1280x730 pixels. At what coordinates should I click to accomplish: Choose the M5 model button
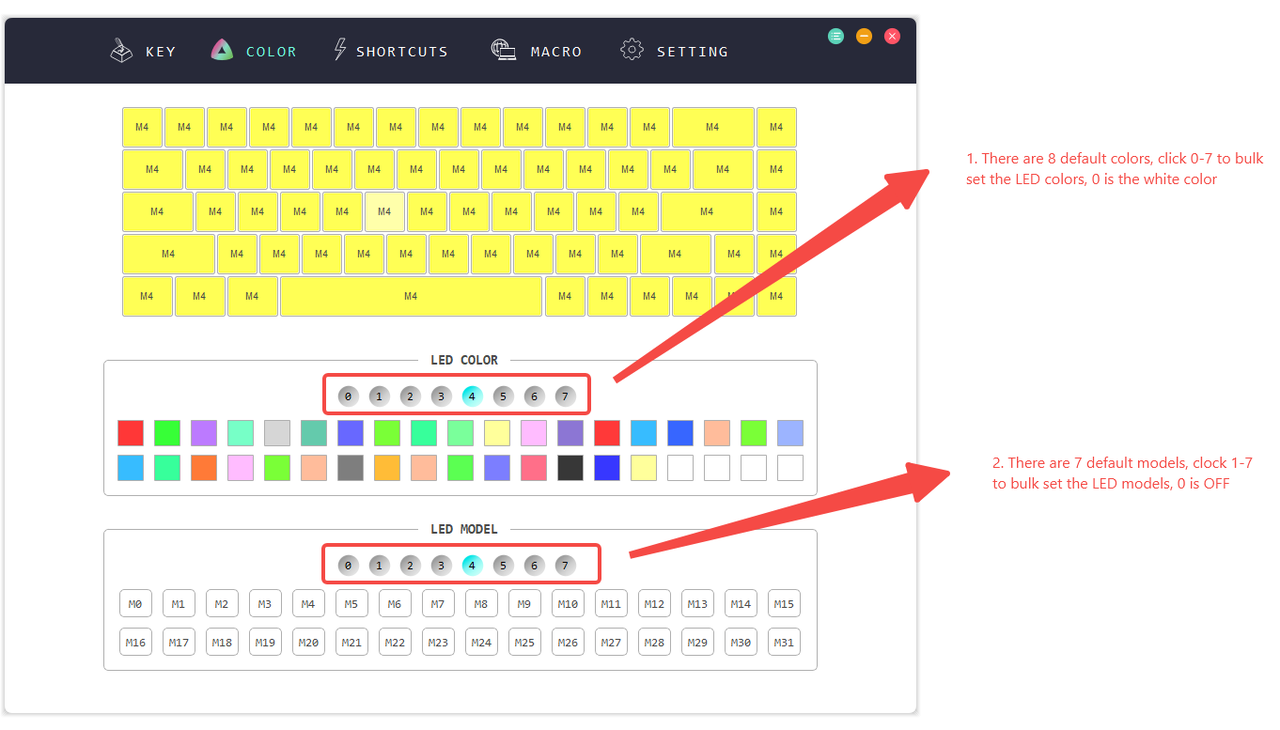point(352,604)
